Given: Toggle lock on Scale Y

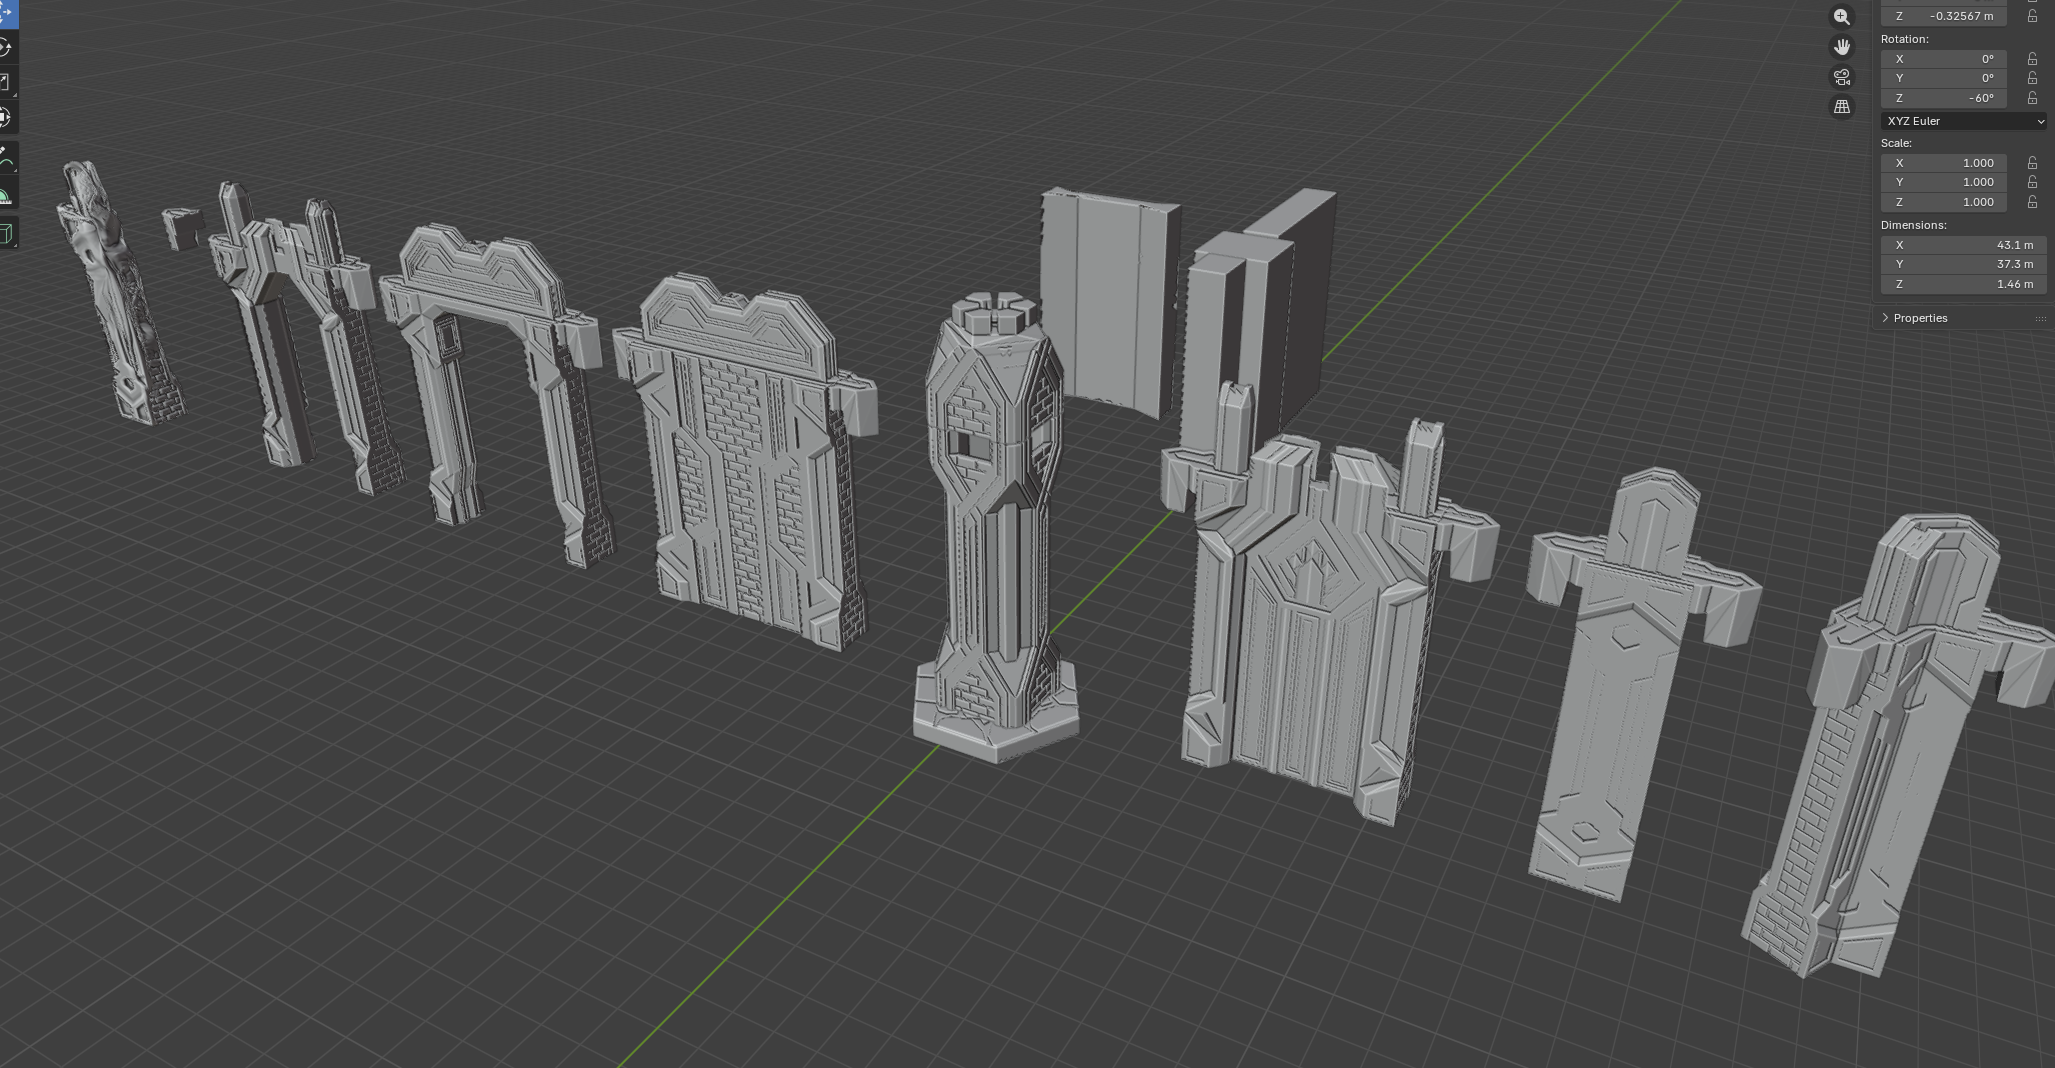Looking at the screenshot, I should (2032, 182).
